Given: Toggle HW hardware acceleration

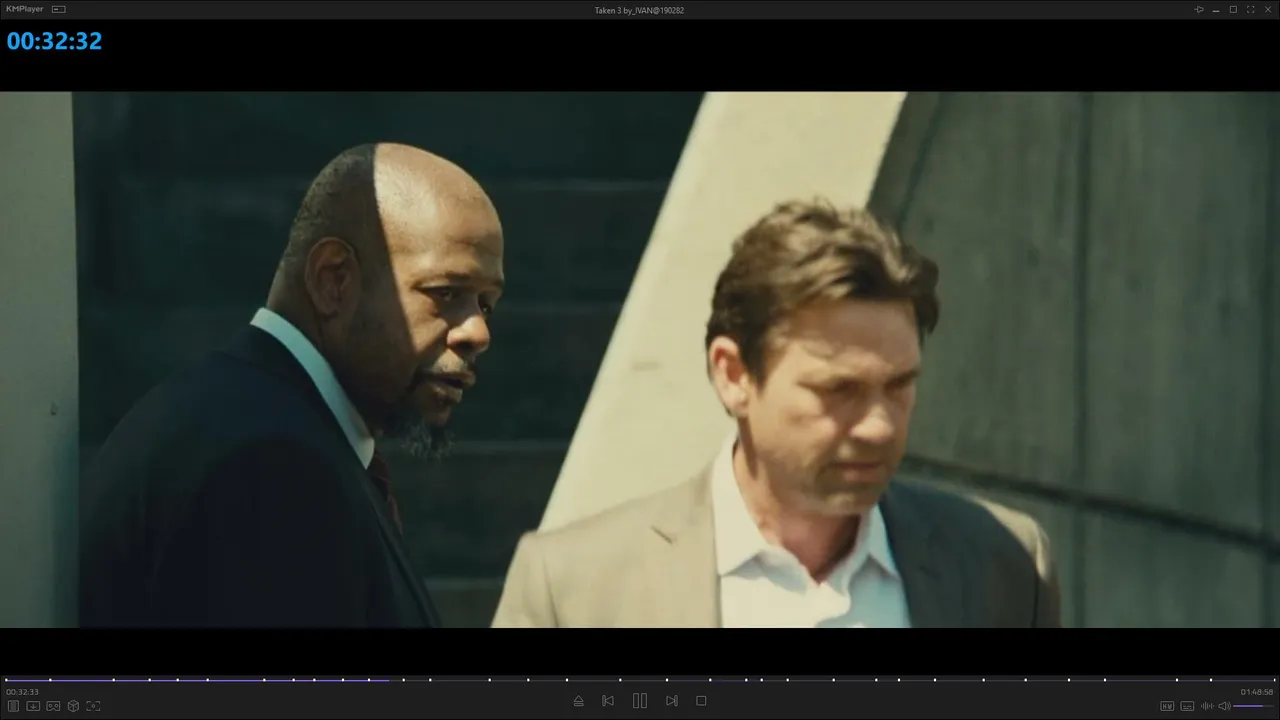Looking at the screenshot, I should [1167, 706].
